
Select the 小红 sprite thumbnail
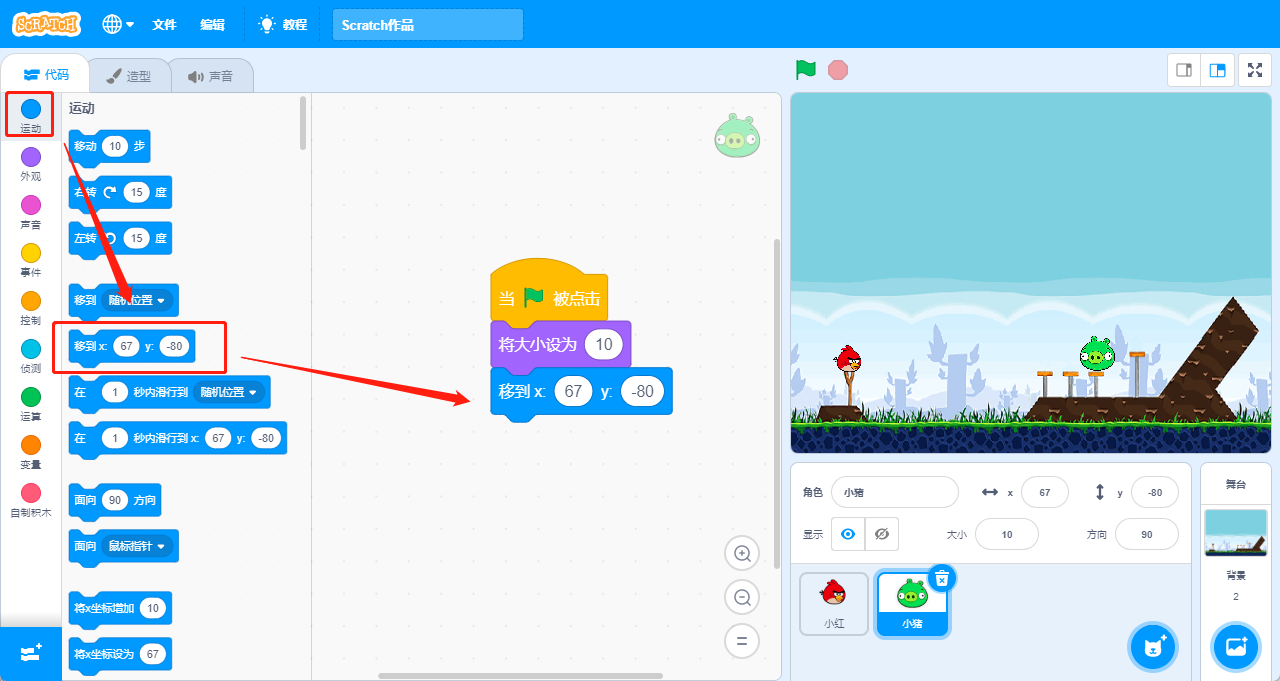pos(834,604)
